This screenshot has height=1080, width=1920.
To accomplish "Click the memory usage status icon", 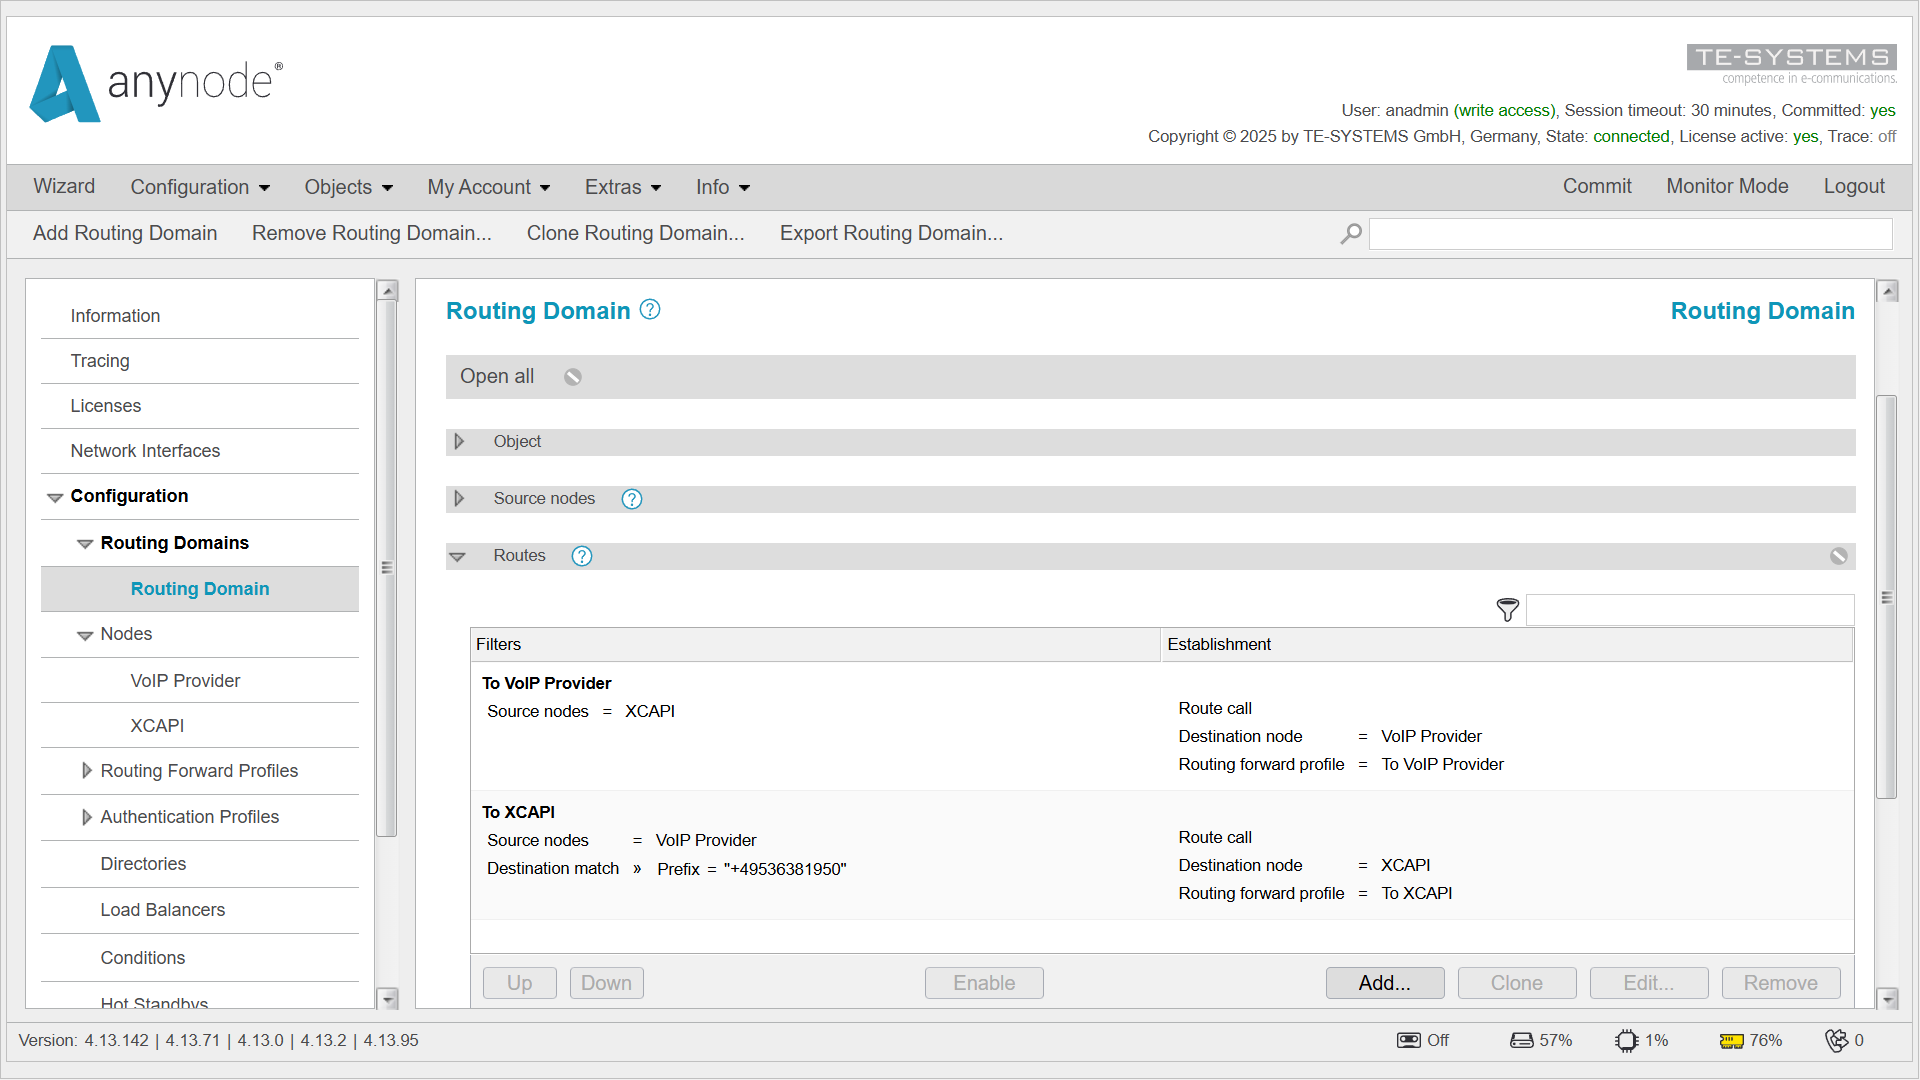I will [1731, 1041].
